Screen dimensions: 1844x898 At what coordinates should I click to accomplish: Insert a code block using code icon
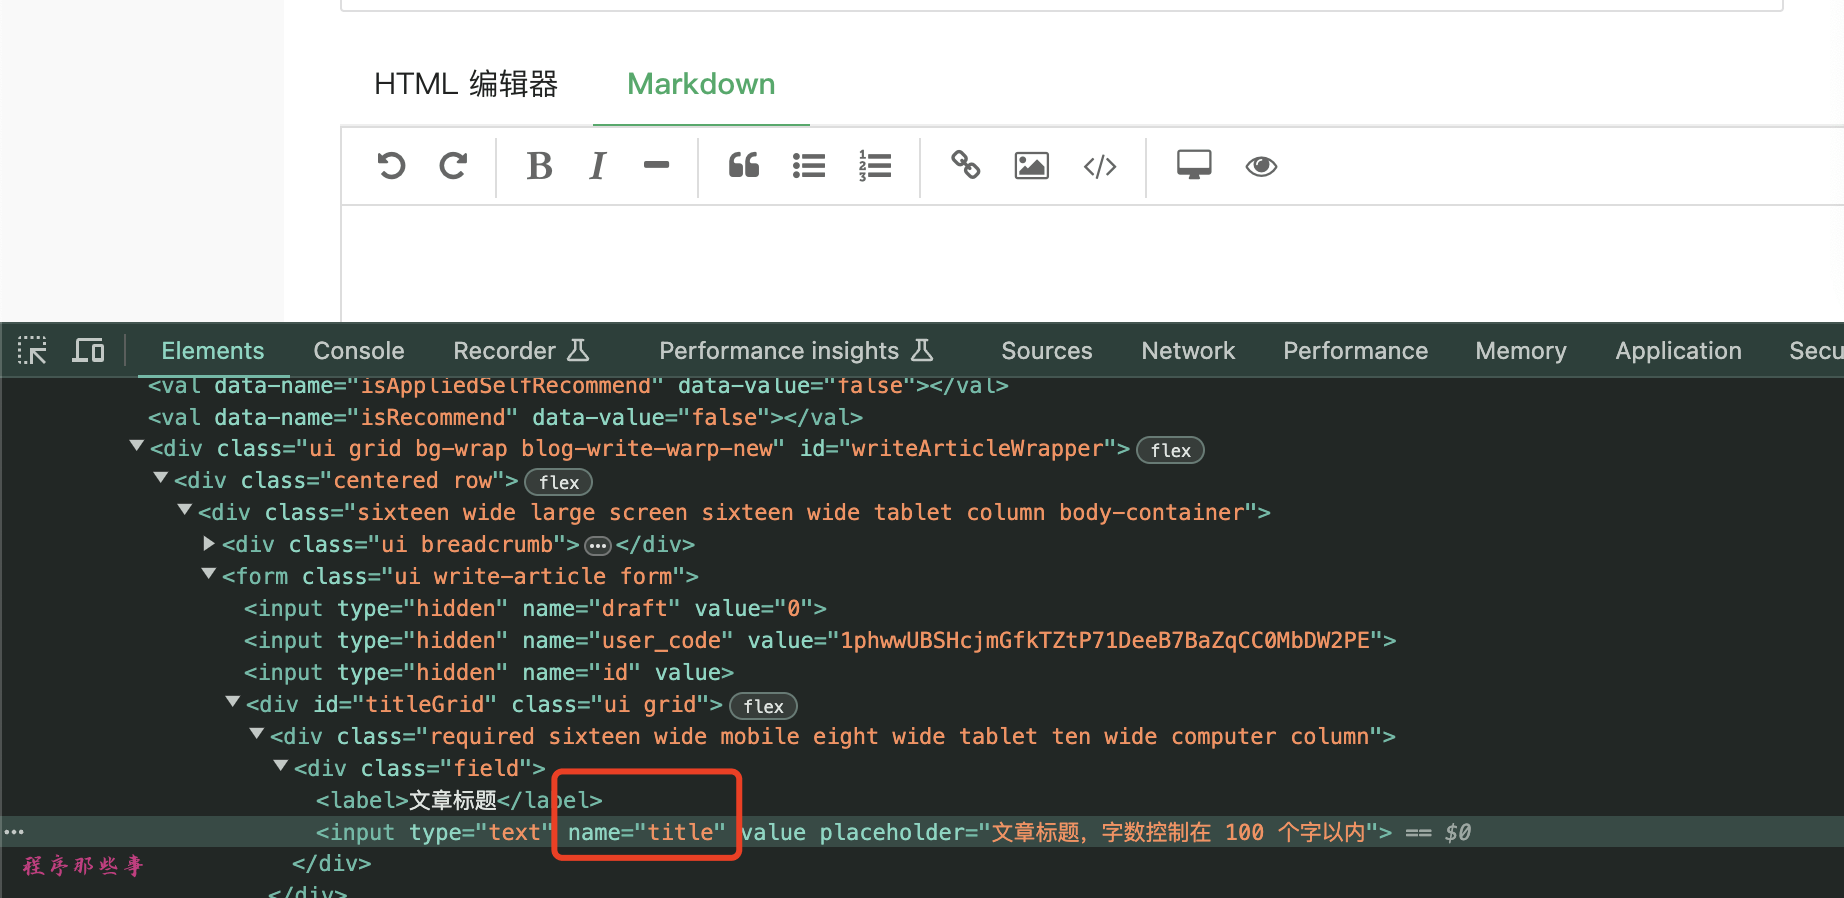click(1099, 166)
